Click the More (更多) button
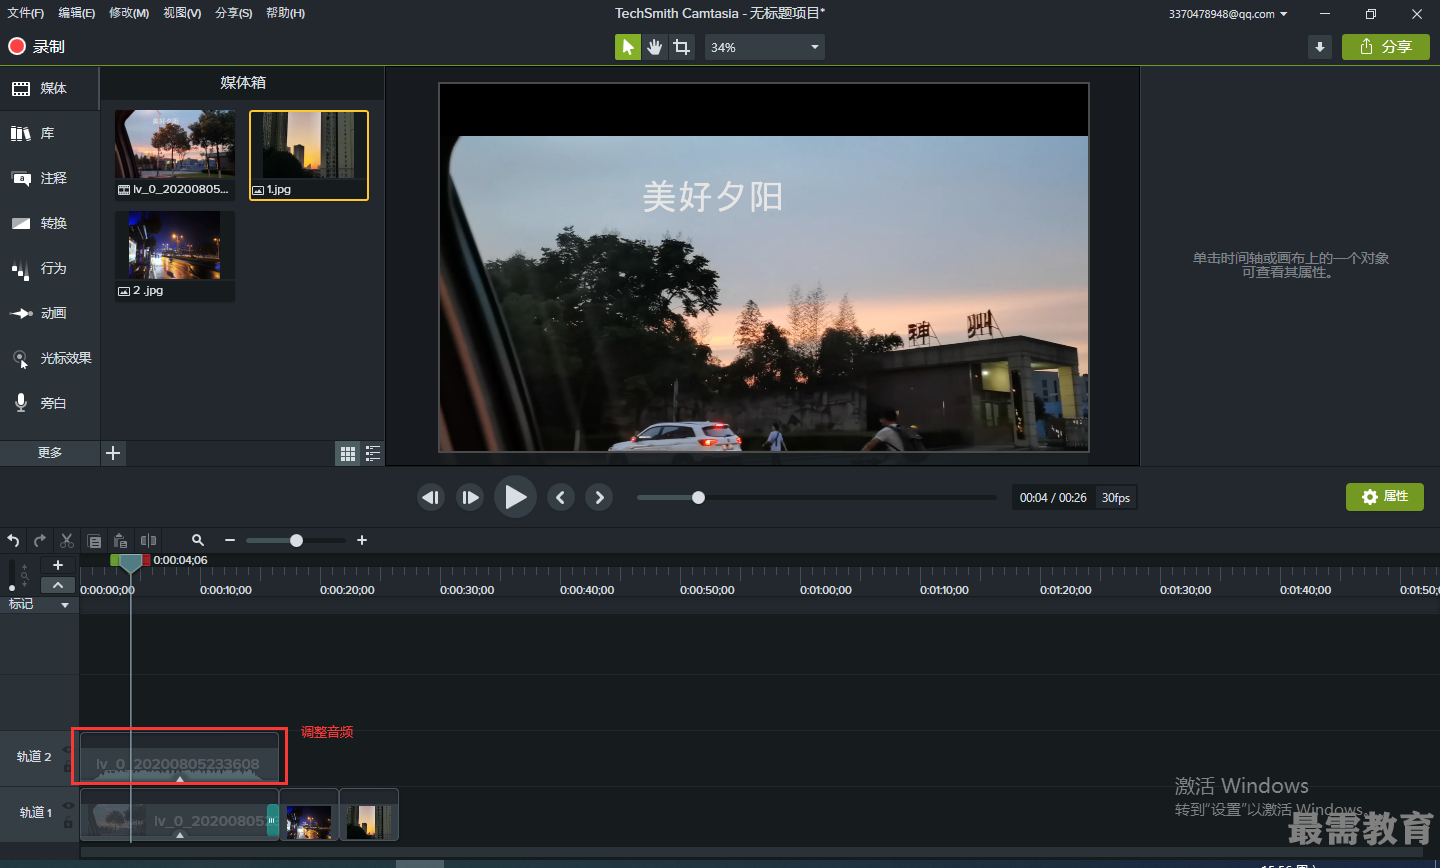 pyautogui.click(x=50, y=453)
